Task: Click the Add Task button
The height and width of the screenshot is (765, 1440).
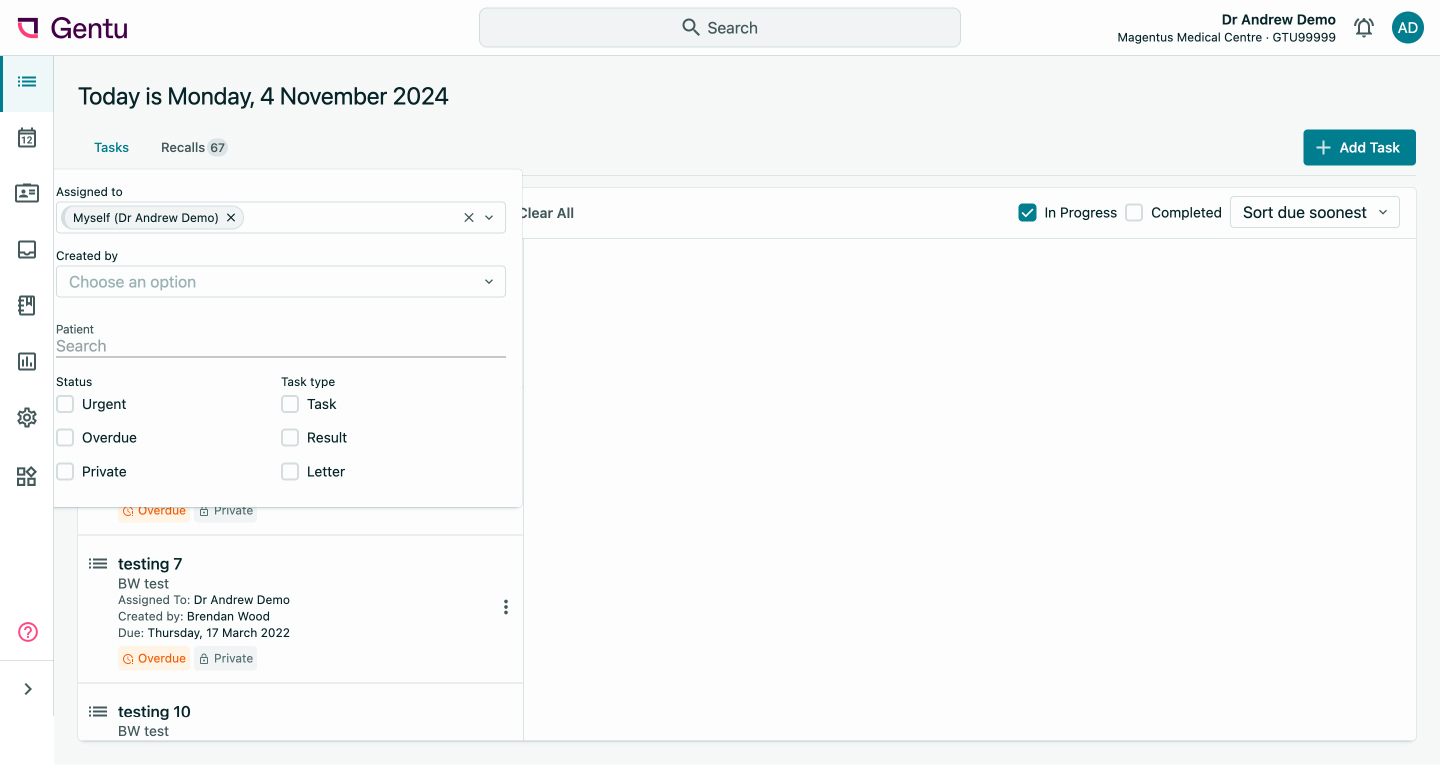Action: (x=1358, y=147)
